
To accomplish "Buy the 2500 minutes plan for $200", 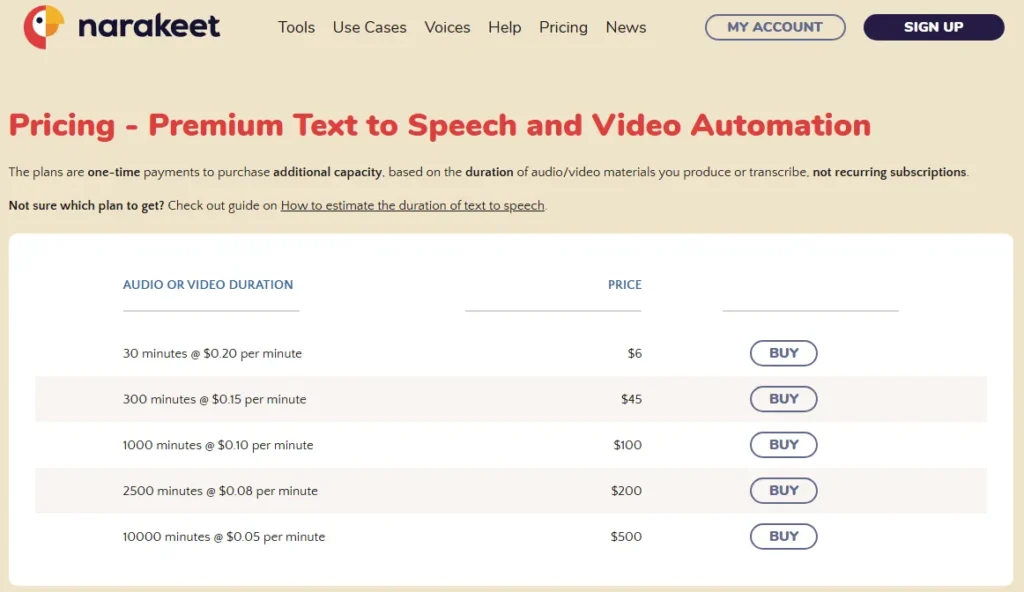I will [784, 490].
